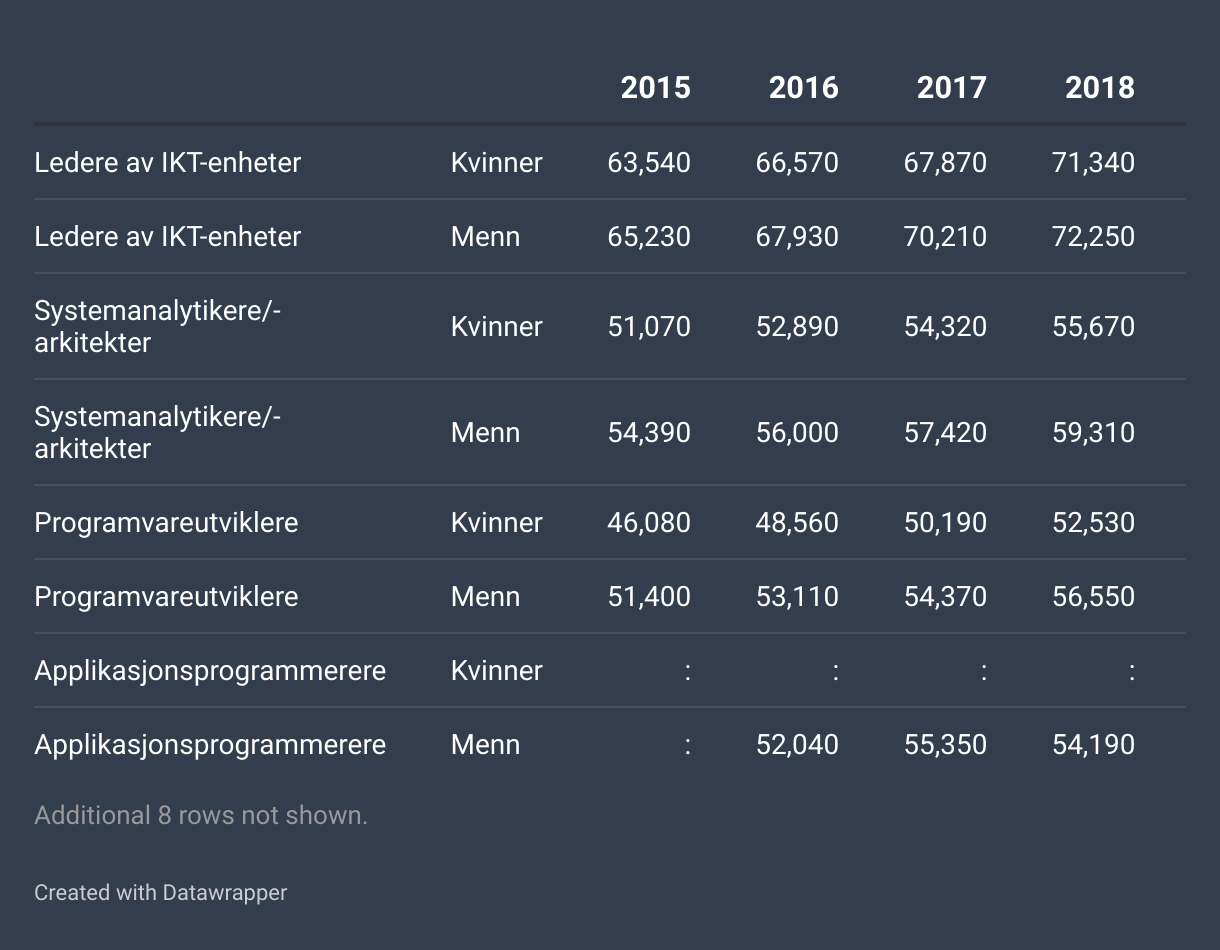Select the 2017 column header
The width and height of the screenshot is (1220, 950).
pyautogui.click(x=951, y=88)
